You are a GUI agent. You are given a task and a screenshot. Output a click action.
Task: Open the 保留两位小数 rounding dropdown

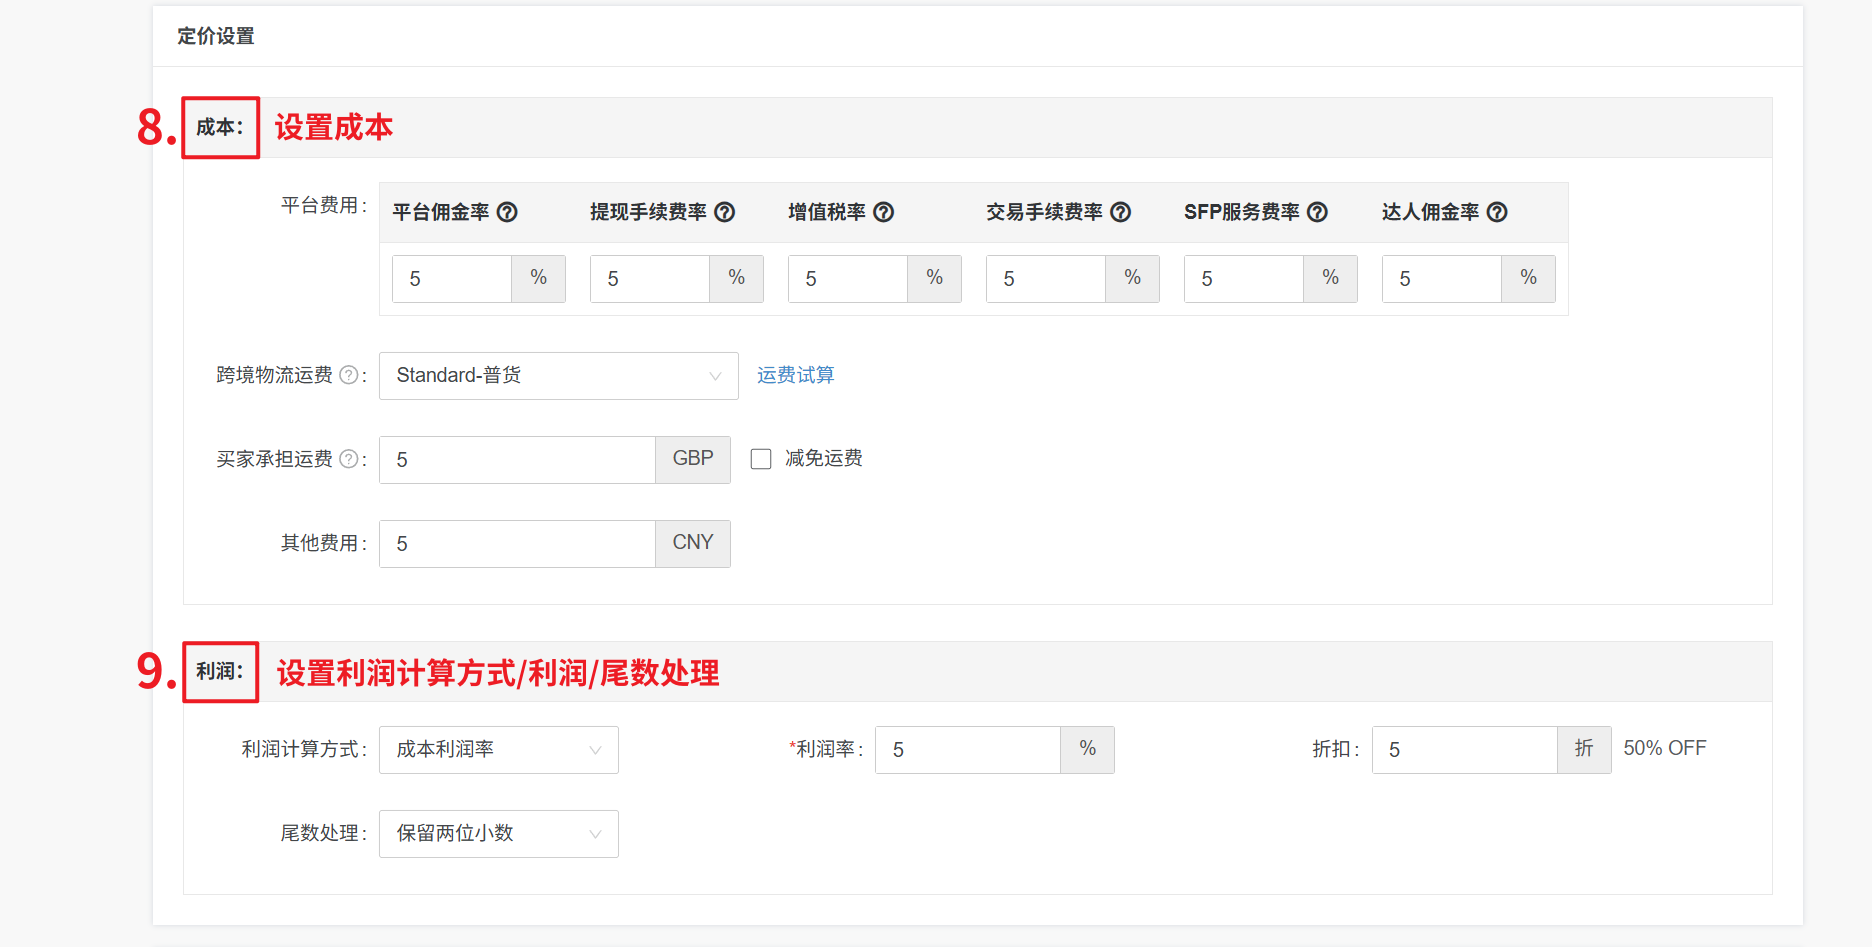(x=498, y=834)
